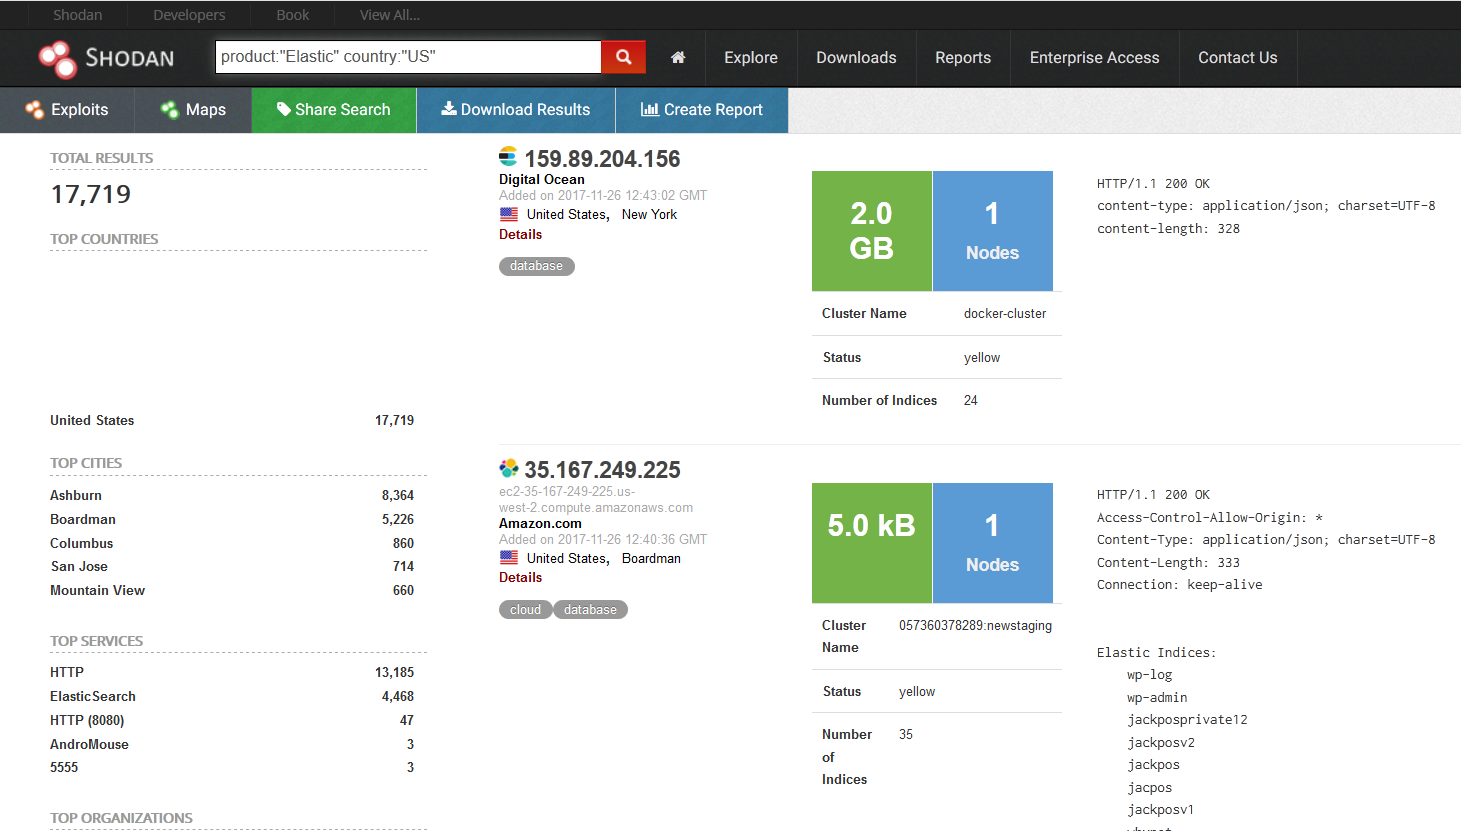Click database tag on Amazon result
Viewport: 1461px width, 831px height.
pos(590,610)
